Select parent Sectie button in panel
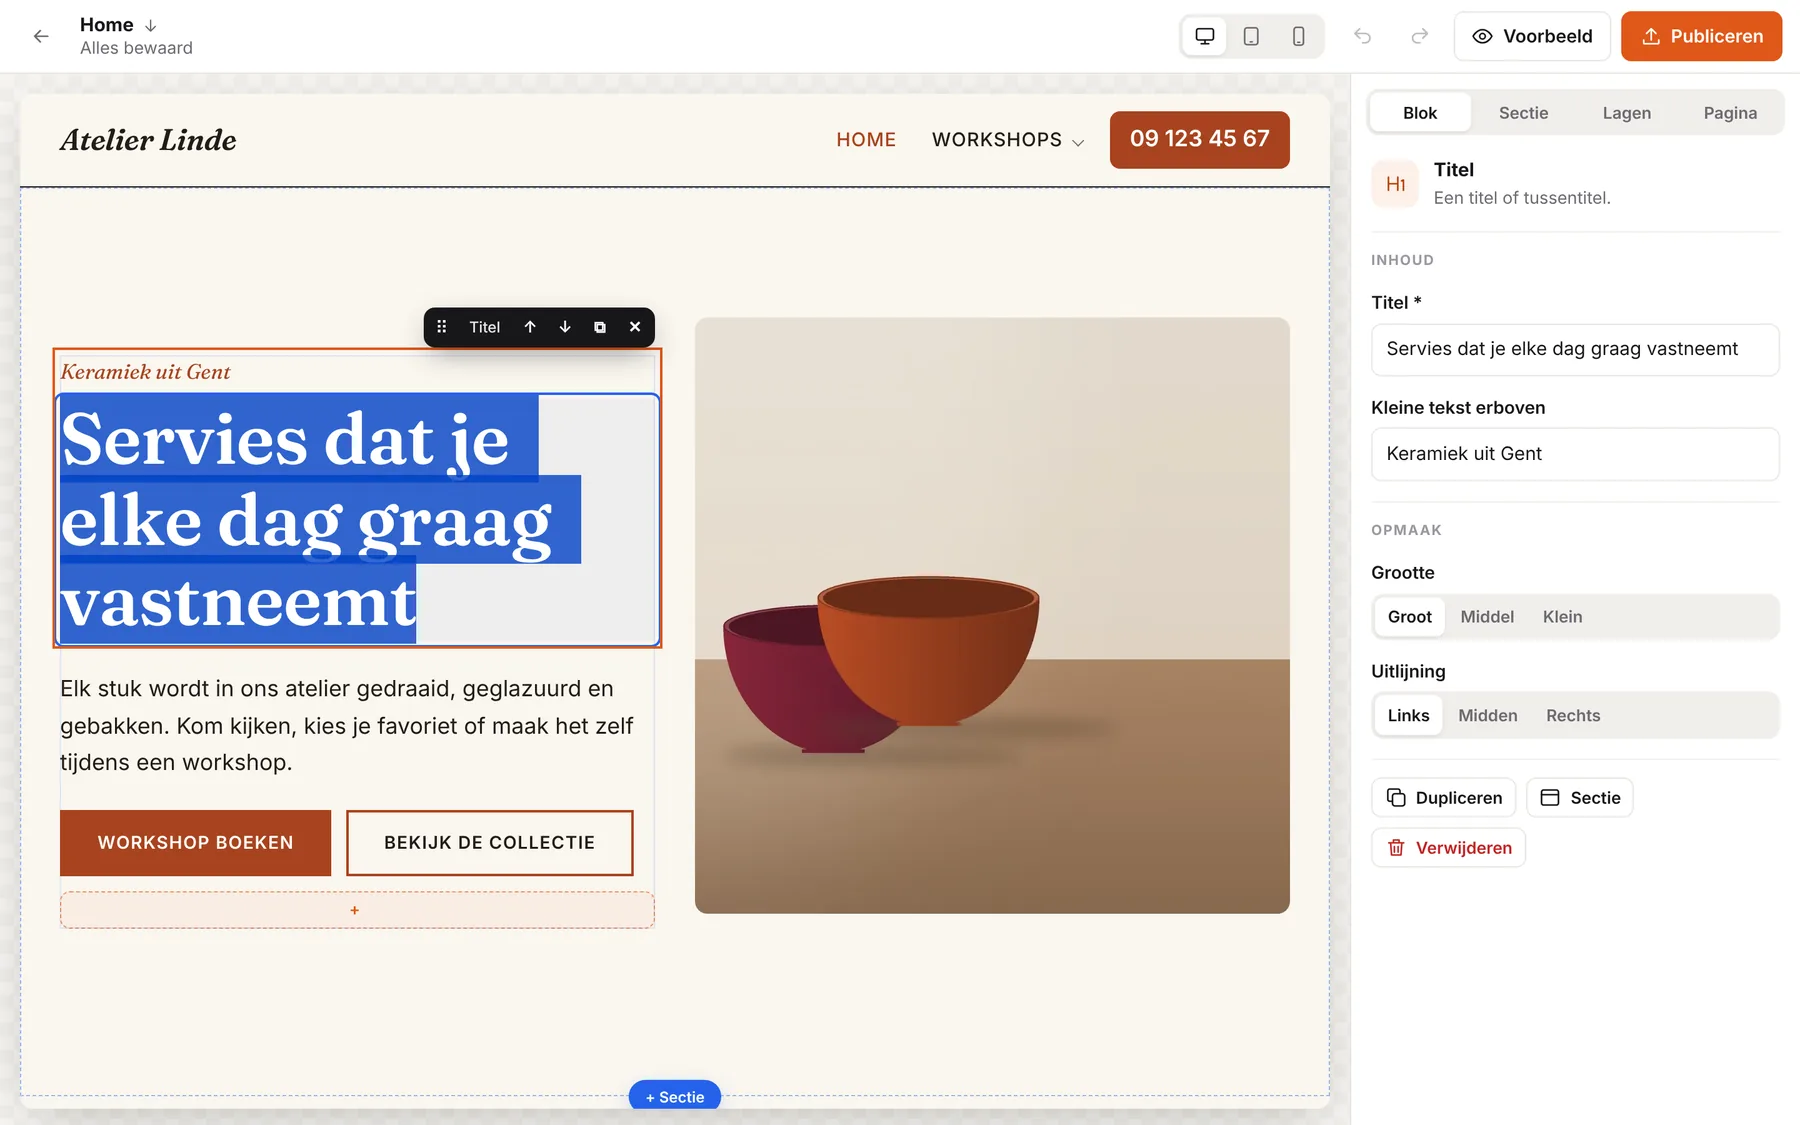1800x1125 pixels. (1580, 798)
